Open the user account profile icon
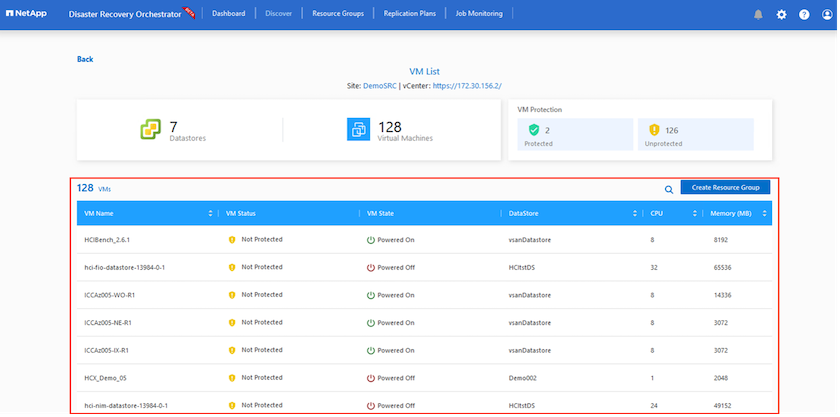This screenshot has width=840, height=417. point(825,14)
